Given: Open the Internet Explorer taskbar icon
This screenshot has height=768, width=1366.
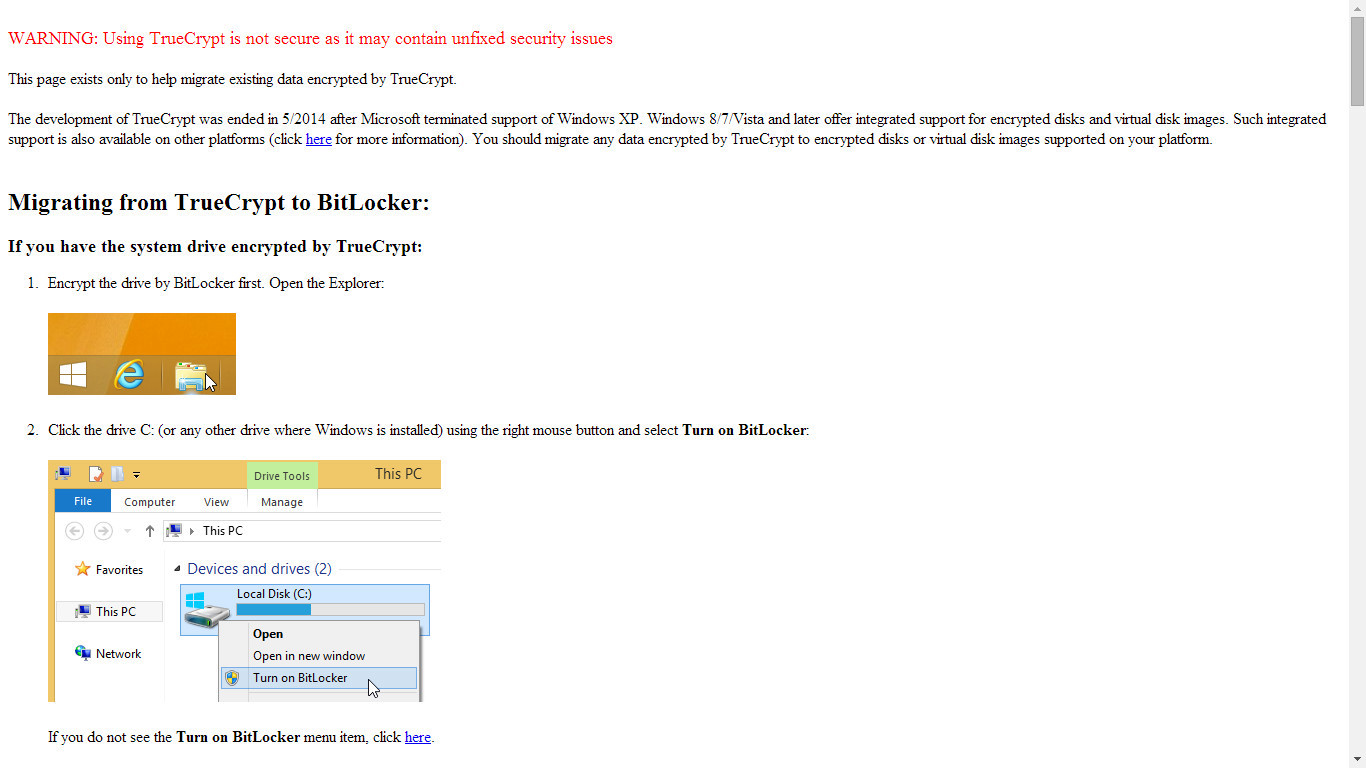Looking at the screenshot, I should tap(129, 375).
